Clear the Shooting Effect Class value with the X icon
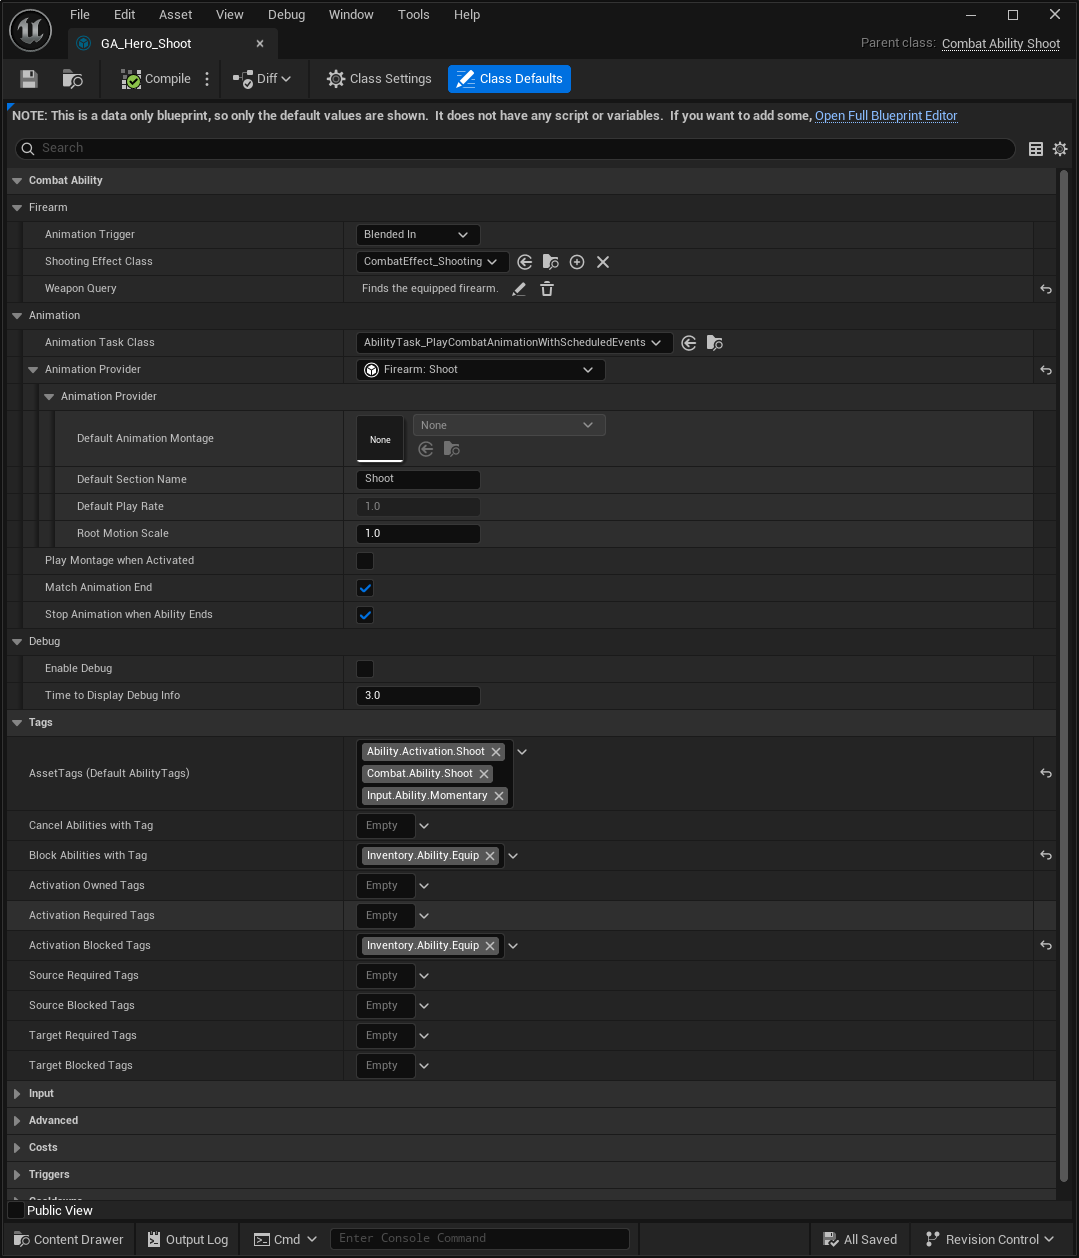1079x1258 pixels. coord(603,262)
